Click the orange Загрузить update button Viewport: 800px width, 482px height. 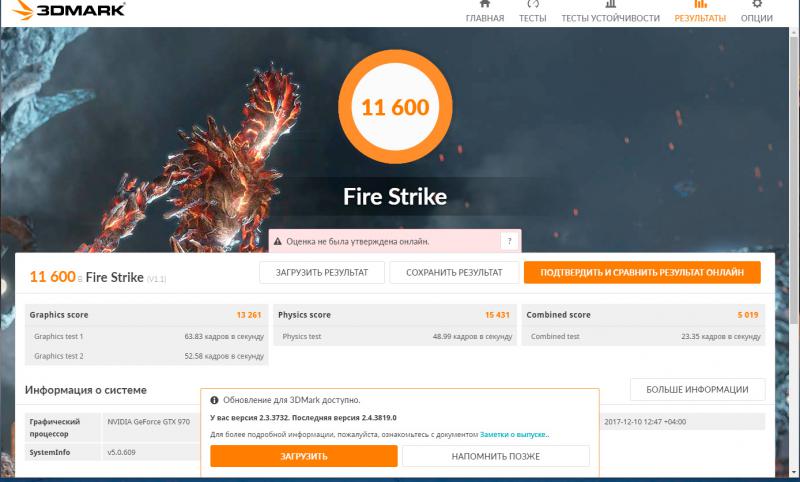[x=304, y=456]
